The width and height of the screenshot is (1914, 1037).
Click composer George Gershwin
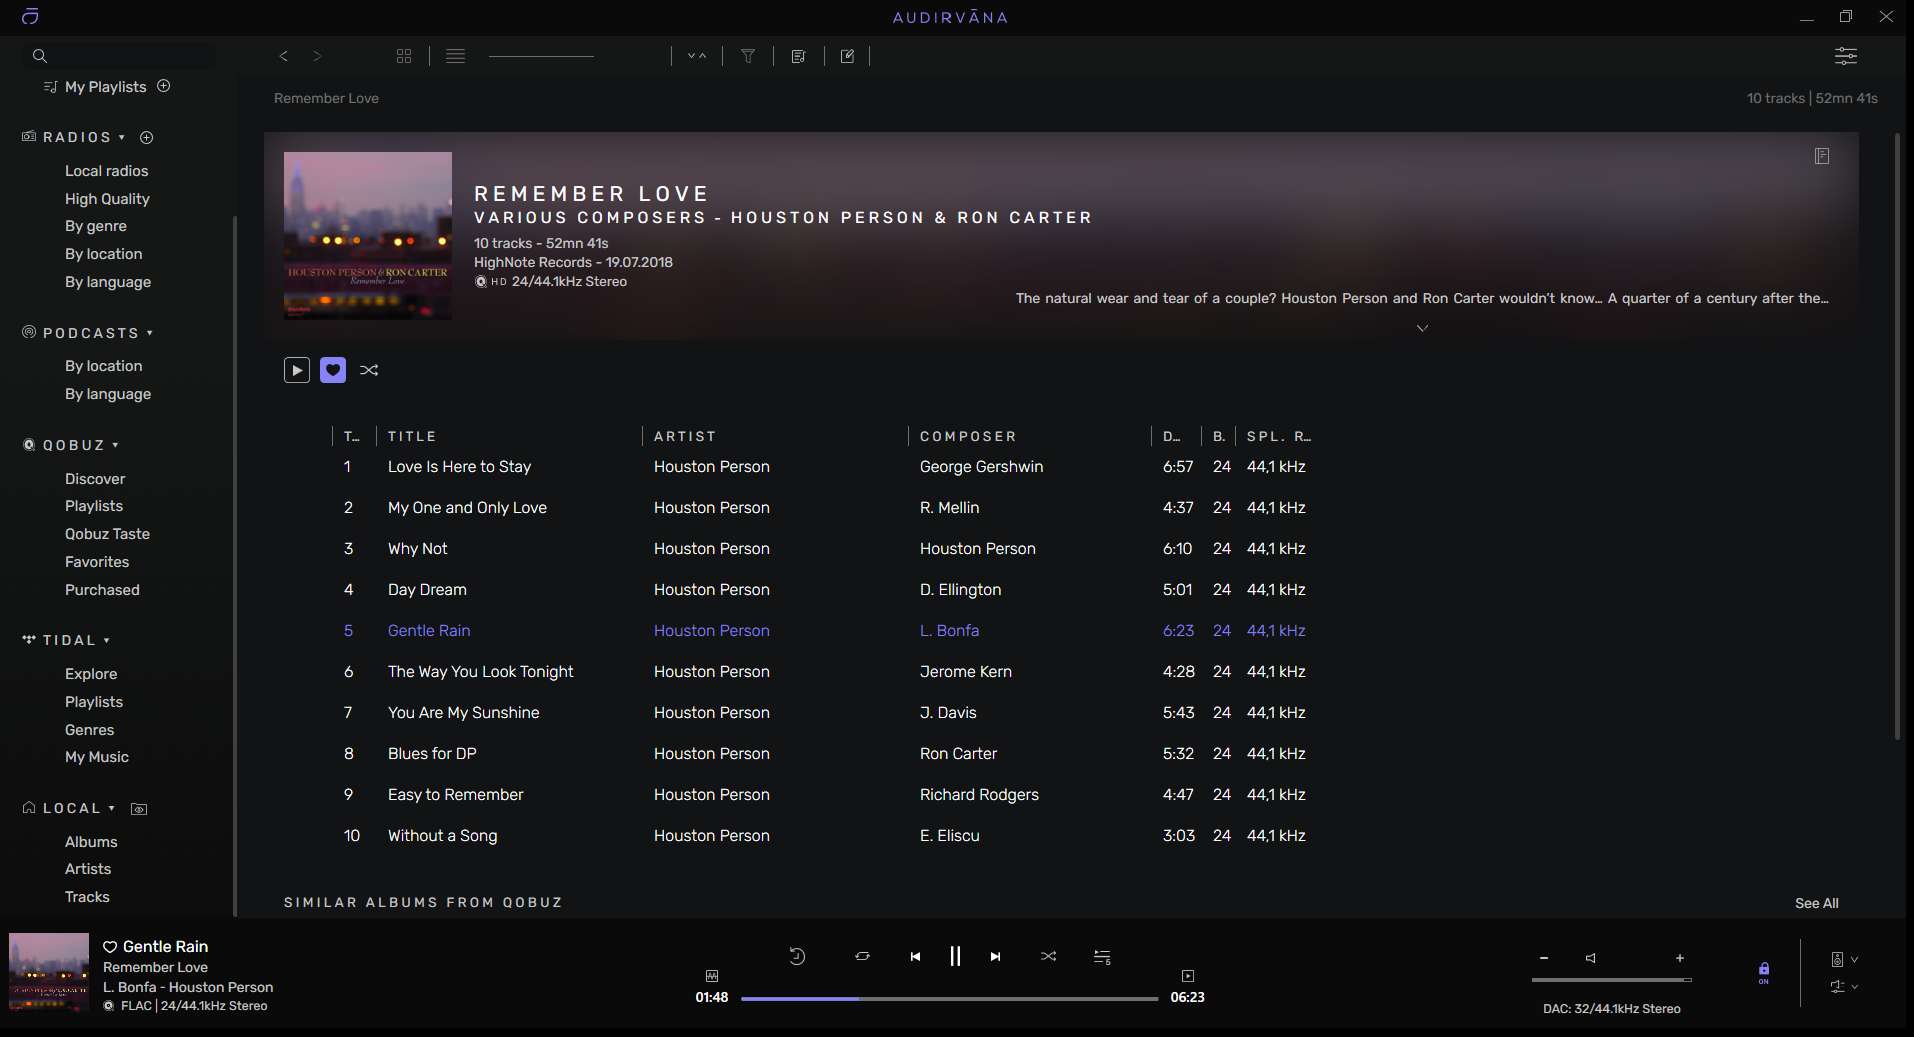click(981, 467)
